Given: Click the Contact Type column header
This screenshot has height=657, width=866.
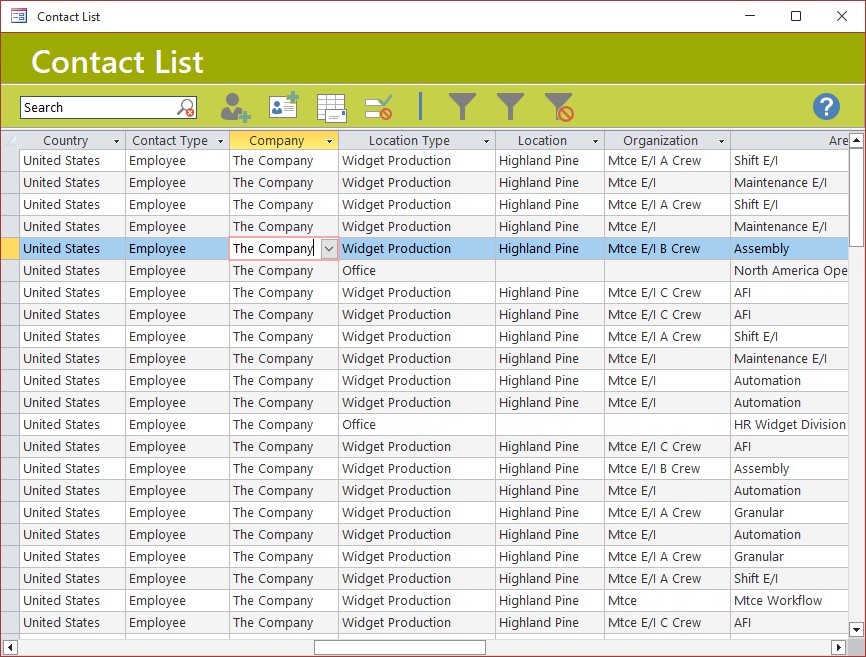Looking at the screenshot, I should tap(170, 141).
